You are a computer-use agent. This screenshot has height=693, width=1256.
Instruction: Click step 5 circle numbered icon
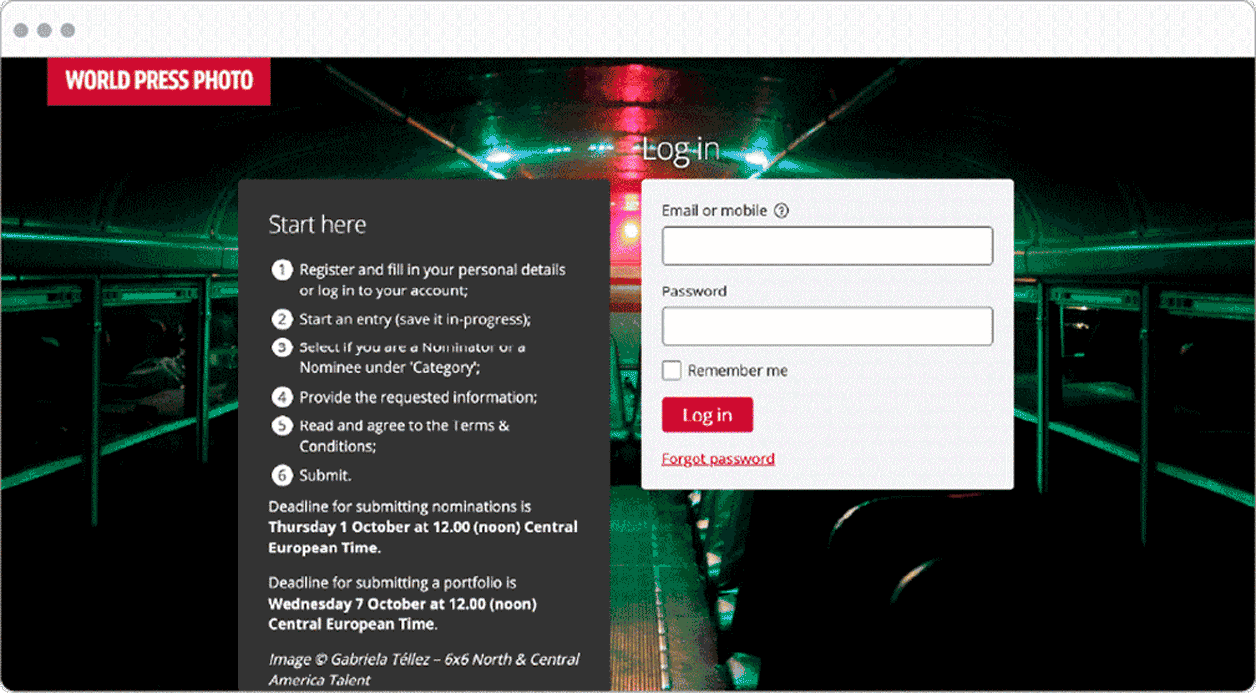pos(281,425)
